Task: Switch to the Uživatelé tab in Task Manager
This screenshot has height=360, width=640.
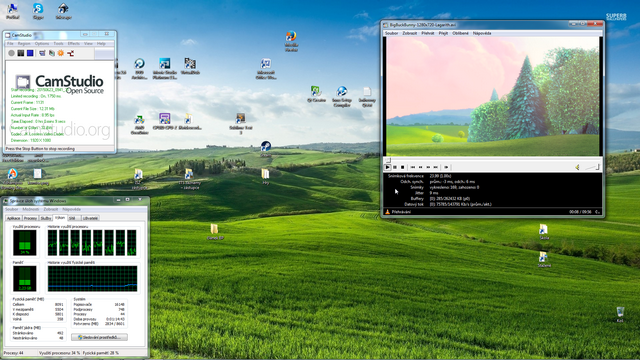Action: click(x=90, y=218)
